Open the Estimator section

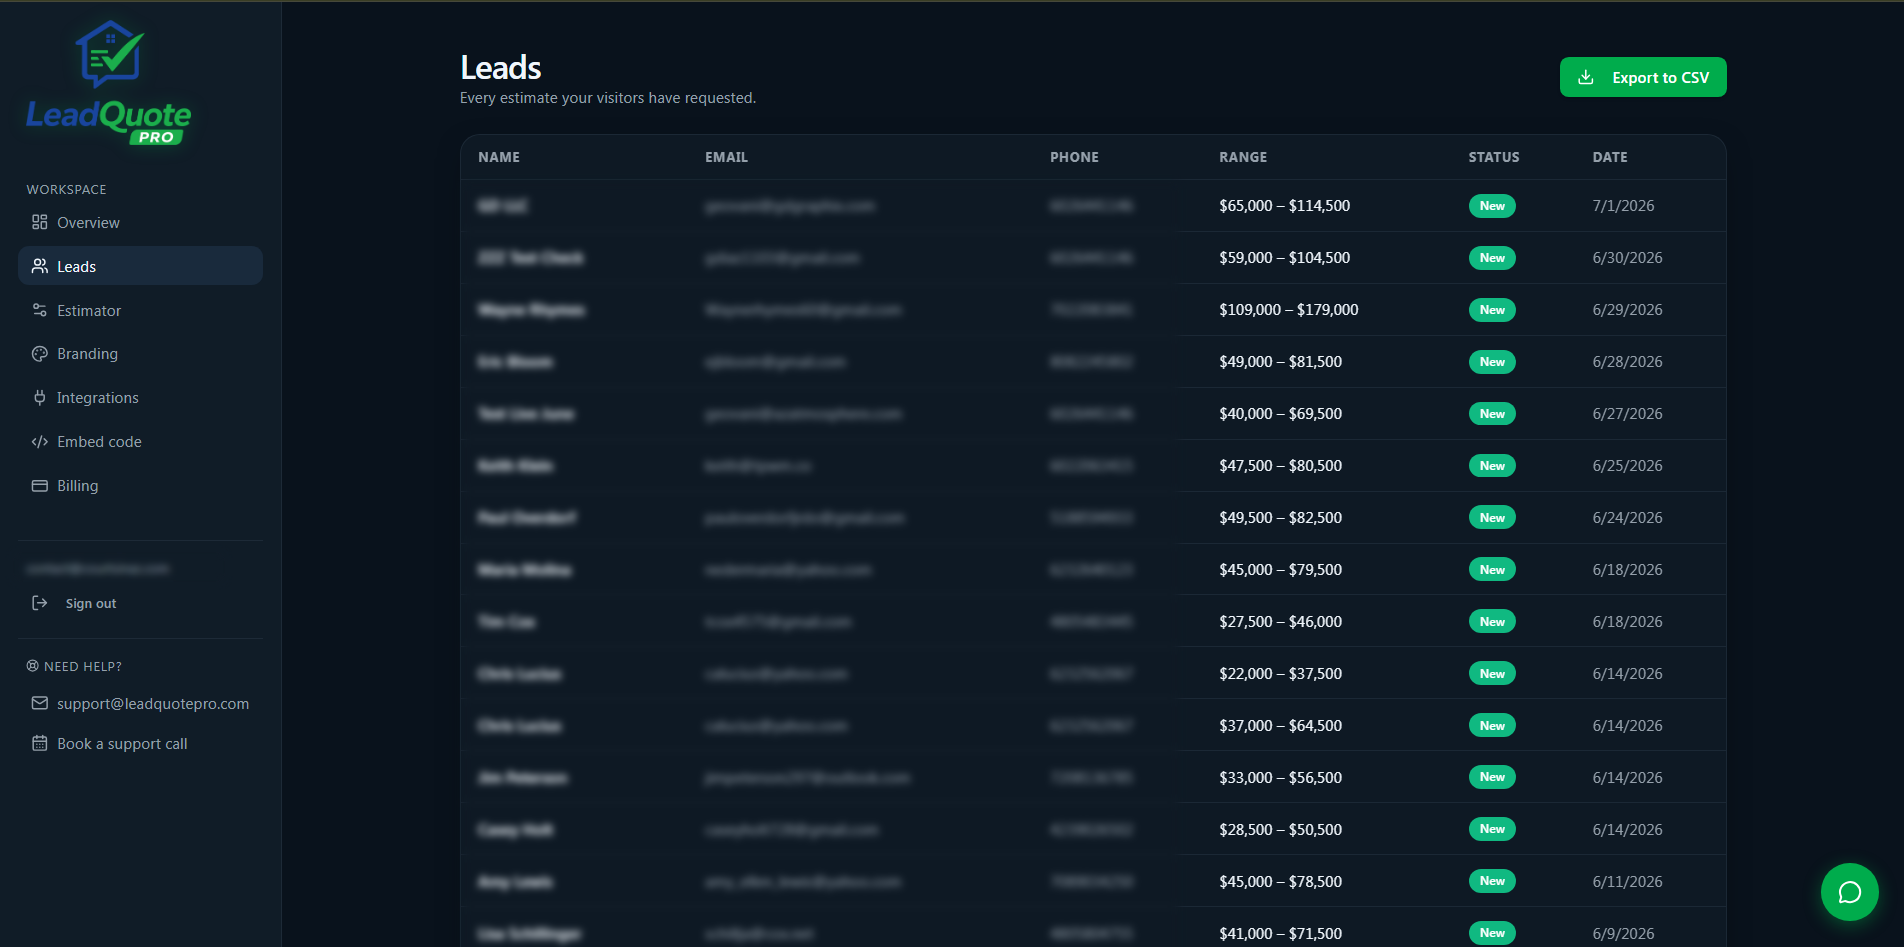(140, 310)
